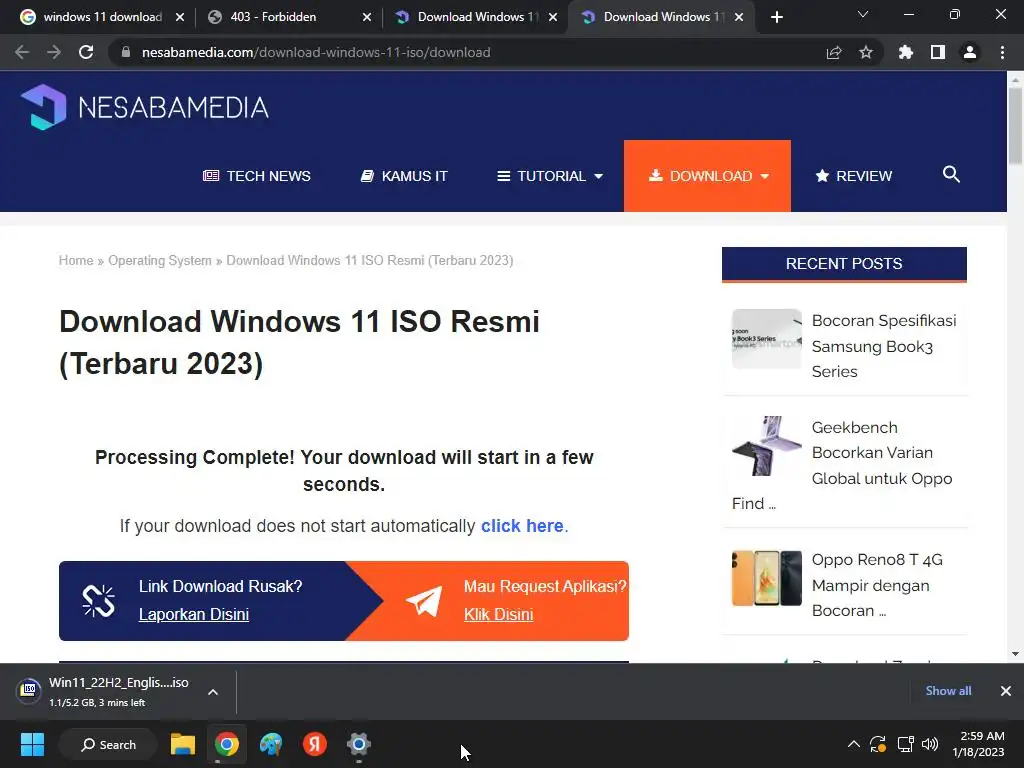Close the active 'Download Windows 11' tab
The width and height of the screenshot is (1024, 768).
[x=739, y=18]
